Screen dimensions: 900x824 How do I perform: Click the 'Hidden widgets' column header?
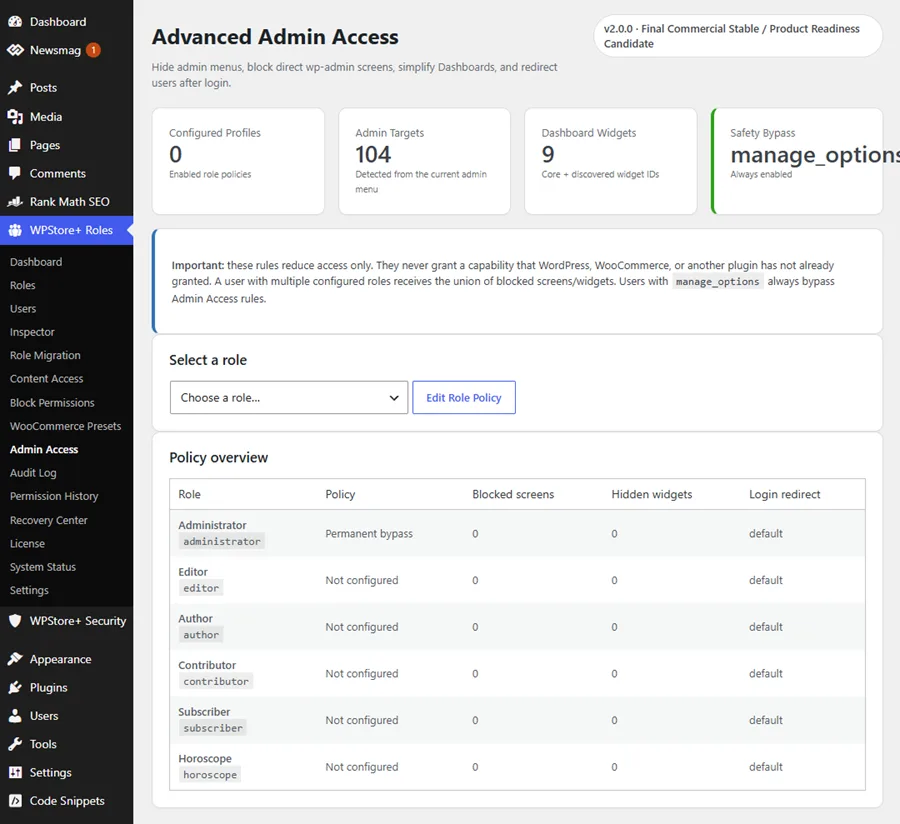pyautogui.click(x=651, y=494)
